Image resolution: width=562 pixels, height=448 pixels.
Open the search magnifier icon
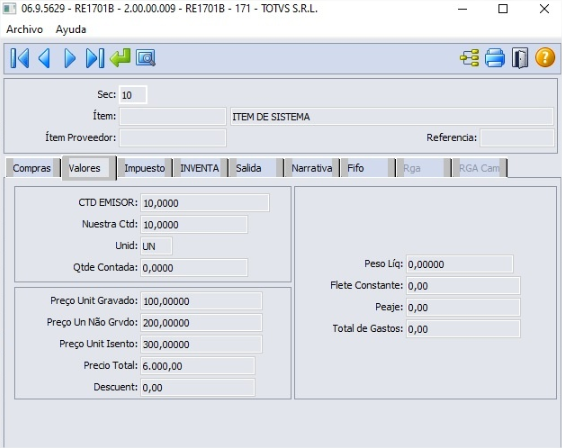click(x=146, y=58)
